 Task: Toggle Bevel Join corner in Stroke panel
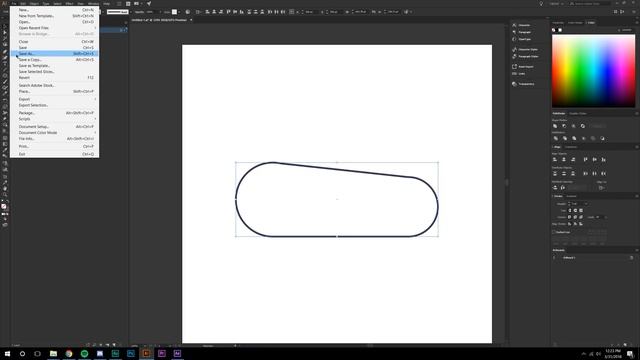coord(581,217)
